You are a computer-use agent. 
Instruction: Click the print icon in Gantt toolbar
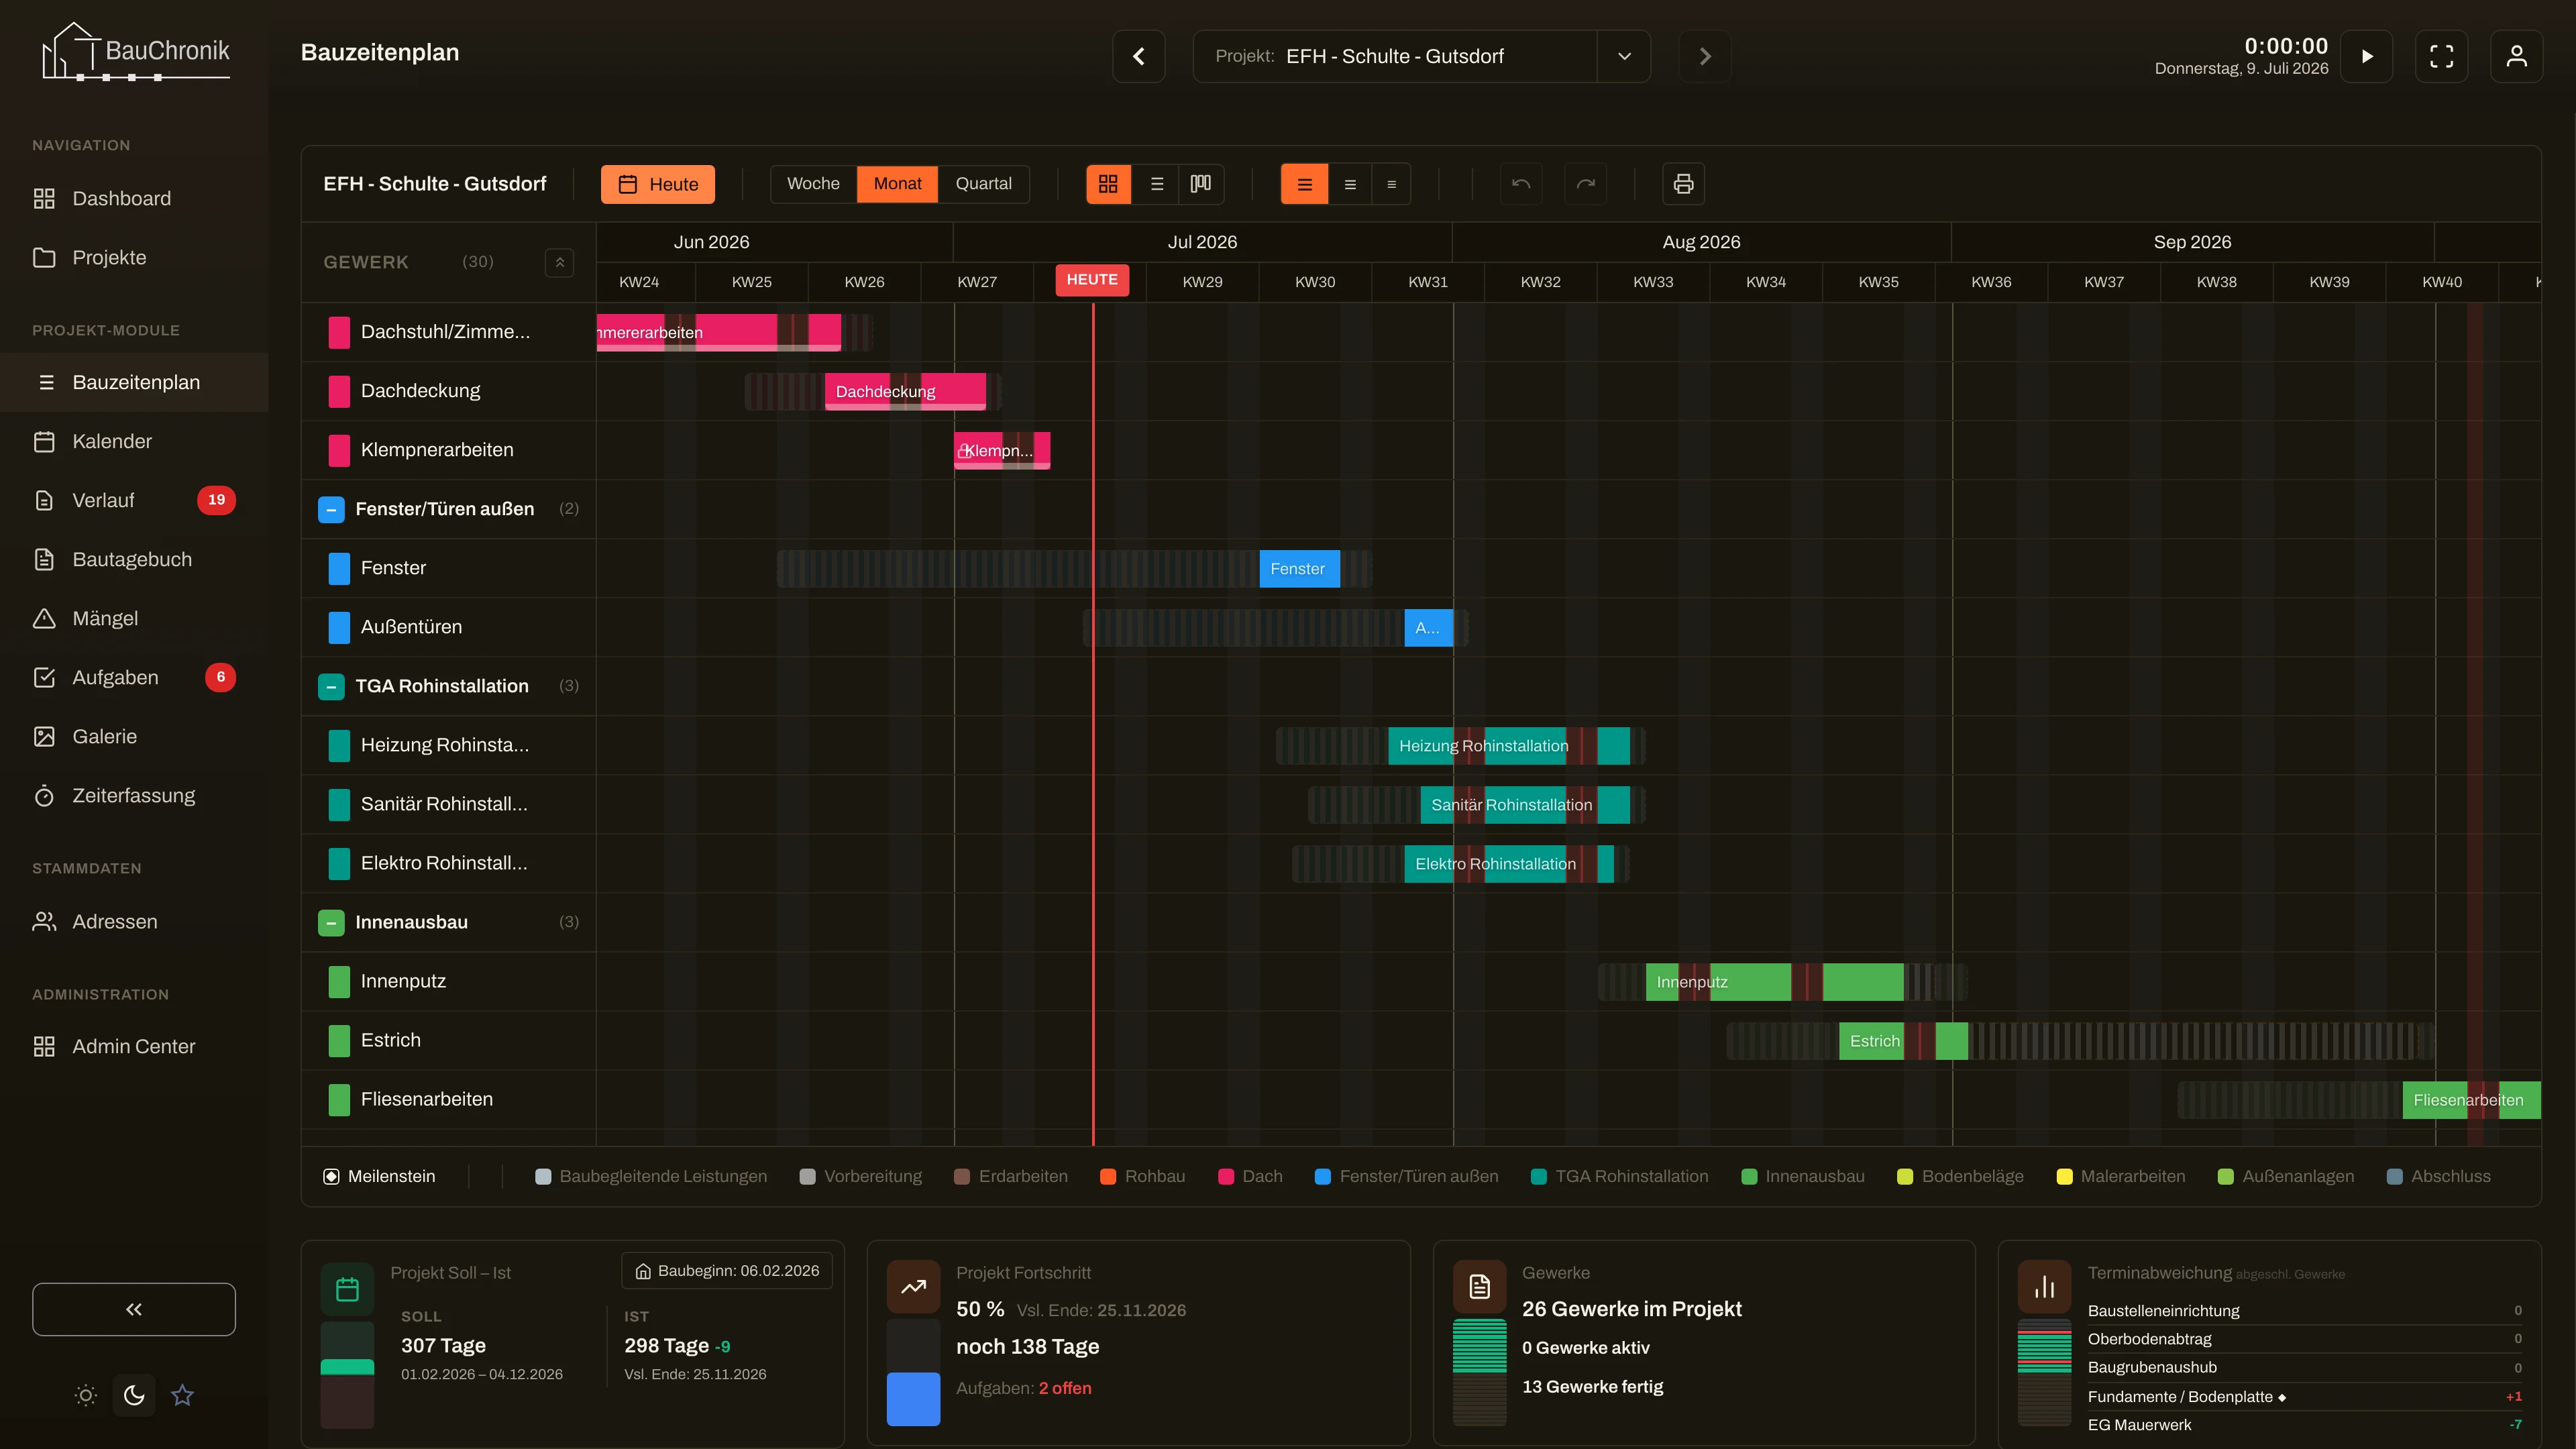pos(1683,184)
